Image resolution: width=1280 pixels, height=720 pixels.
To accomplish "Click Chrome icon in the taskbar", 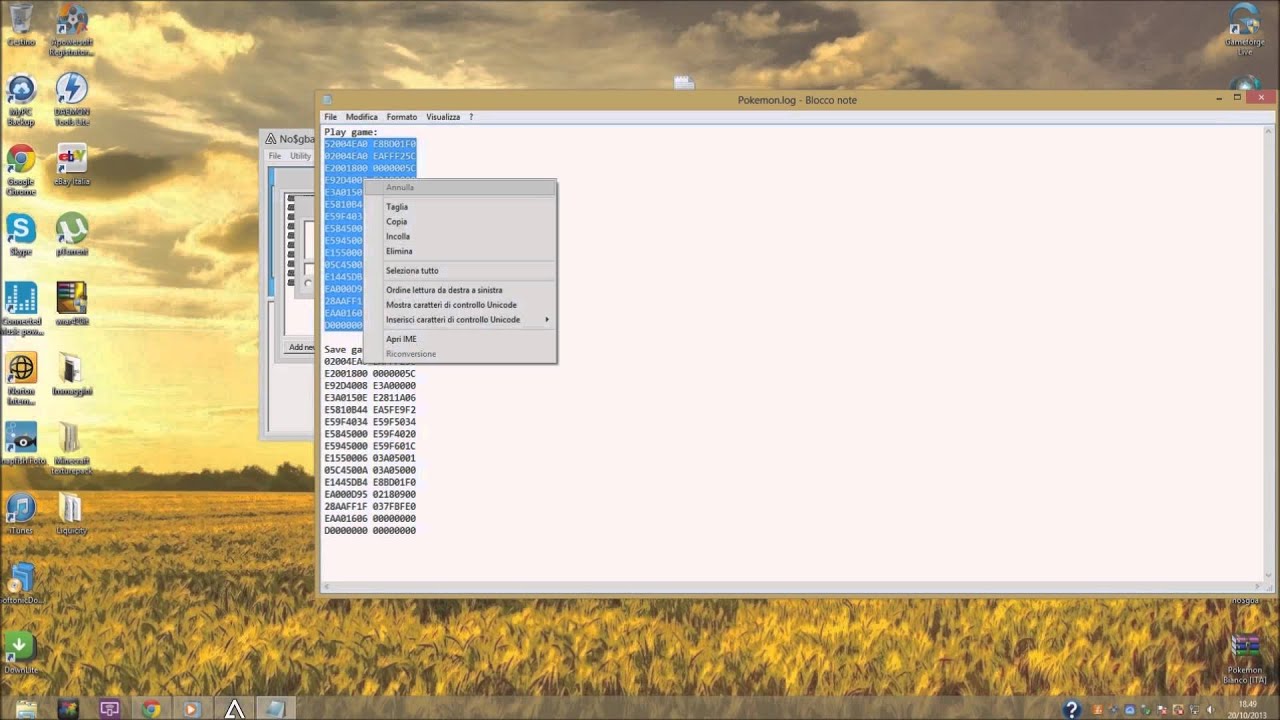I will [x=151, y=709].
